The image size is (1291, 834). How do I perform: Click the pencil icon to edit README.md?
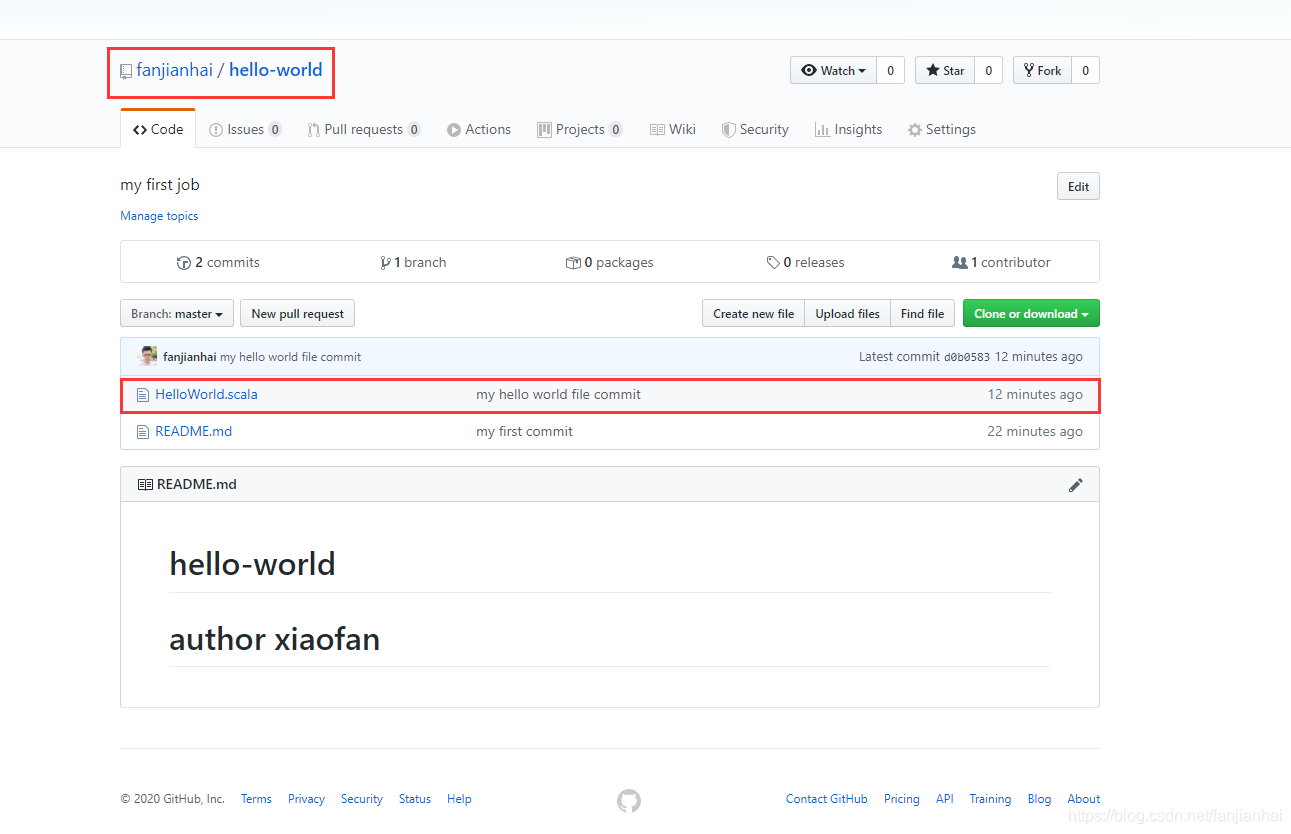click(x=1075, y=485)
